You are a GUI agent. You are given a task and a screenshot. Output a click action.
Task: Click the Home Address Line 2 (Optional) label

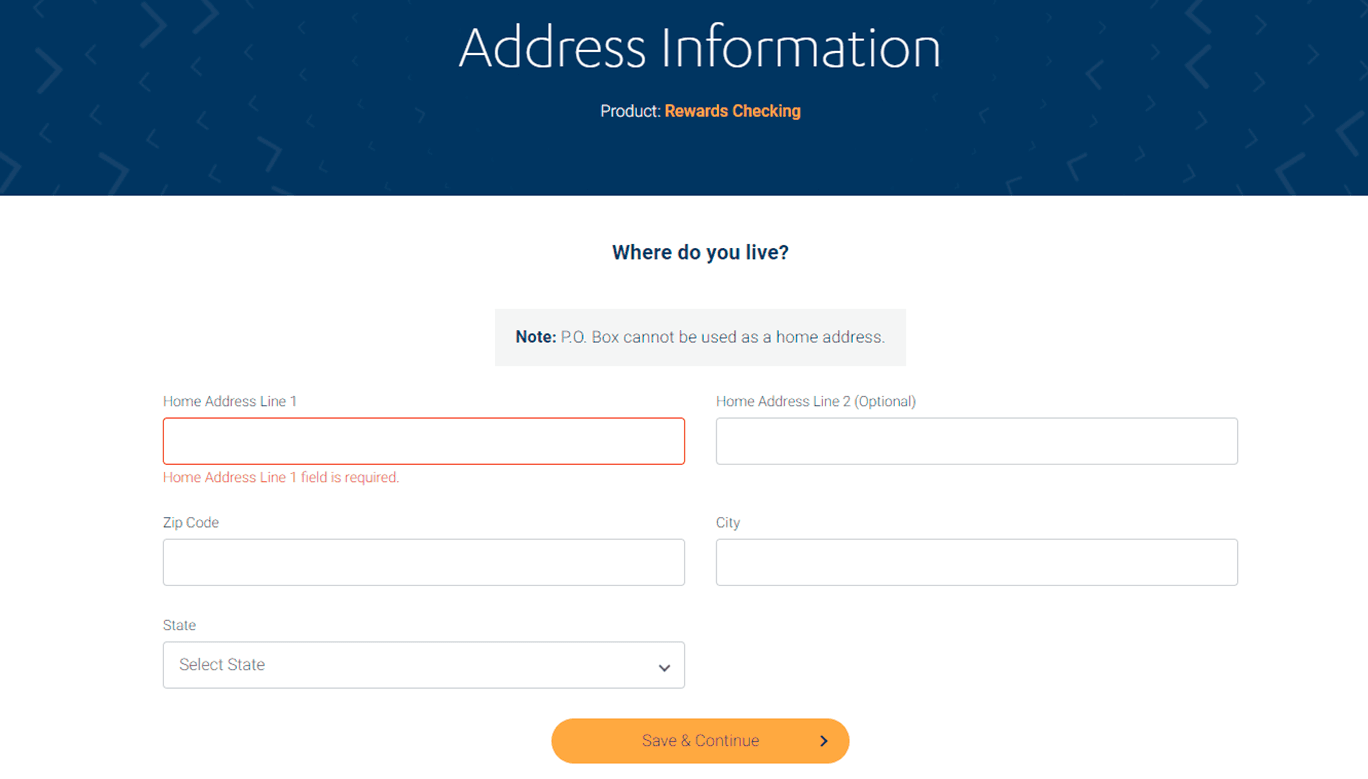815,401
